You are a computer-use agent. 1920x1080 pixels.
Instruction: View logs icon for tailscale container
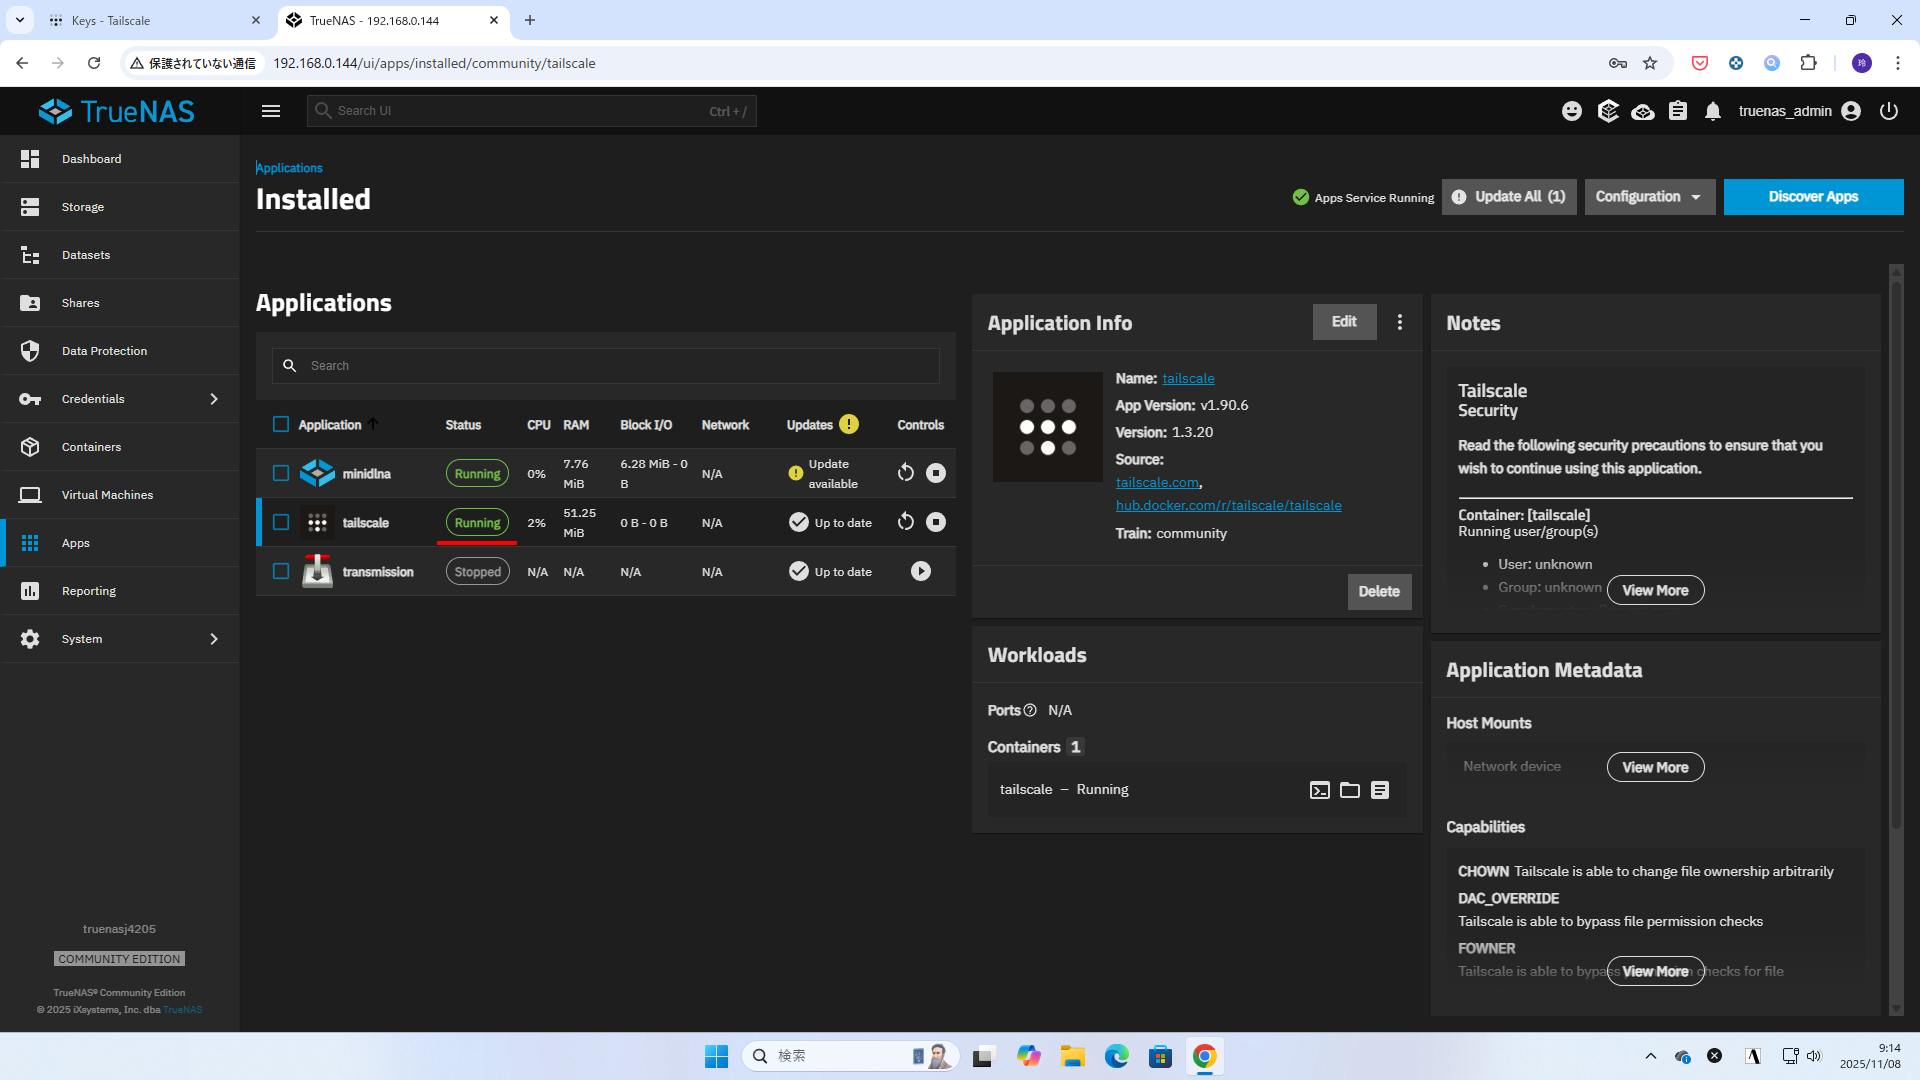(x=1380, y=790)
